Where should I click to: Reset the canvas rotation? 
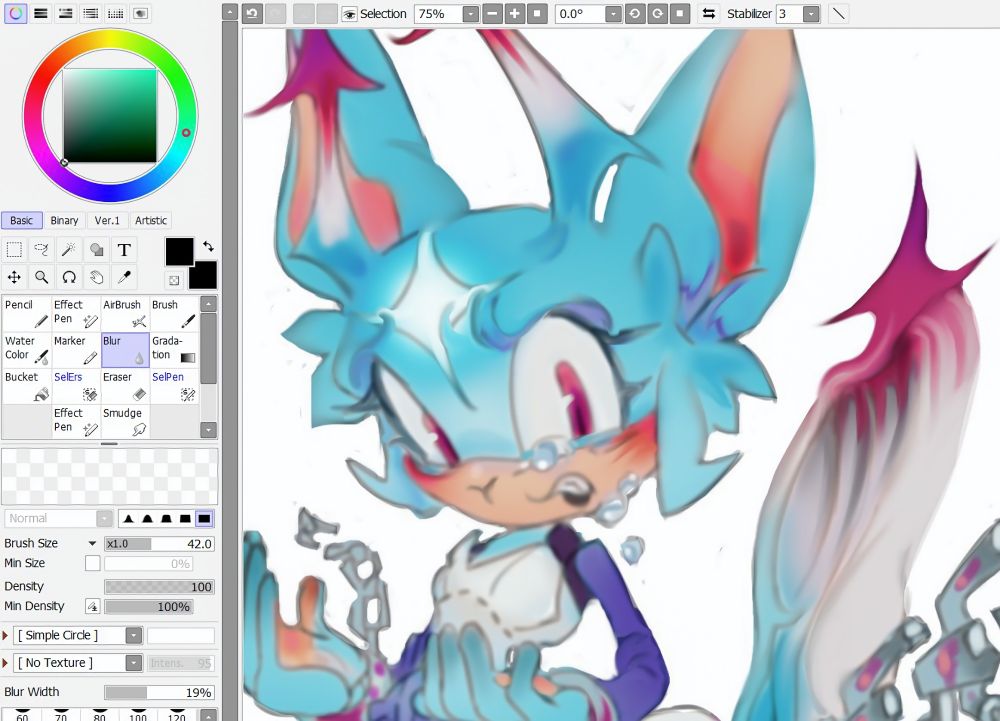tap(680, 14)
